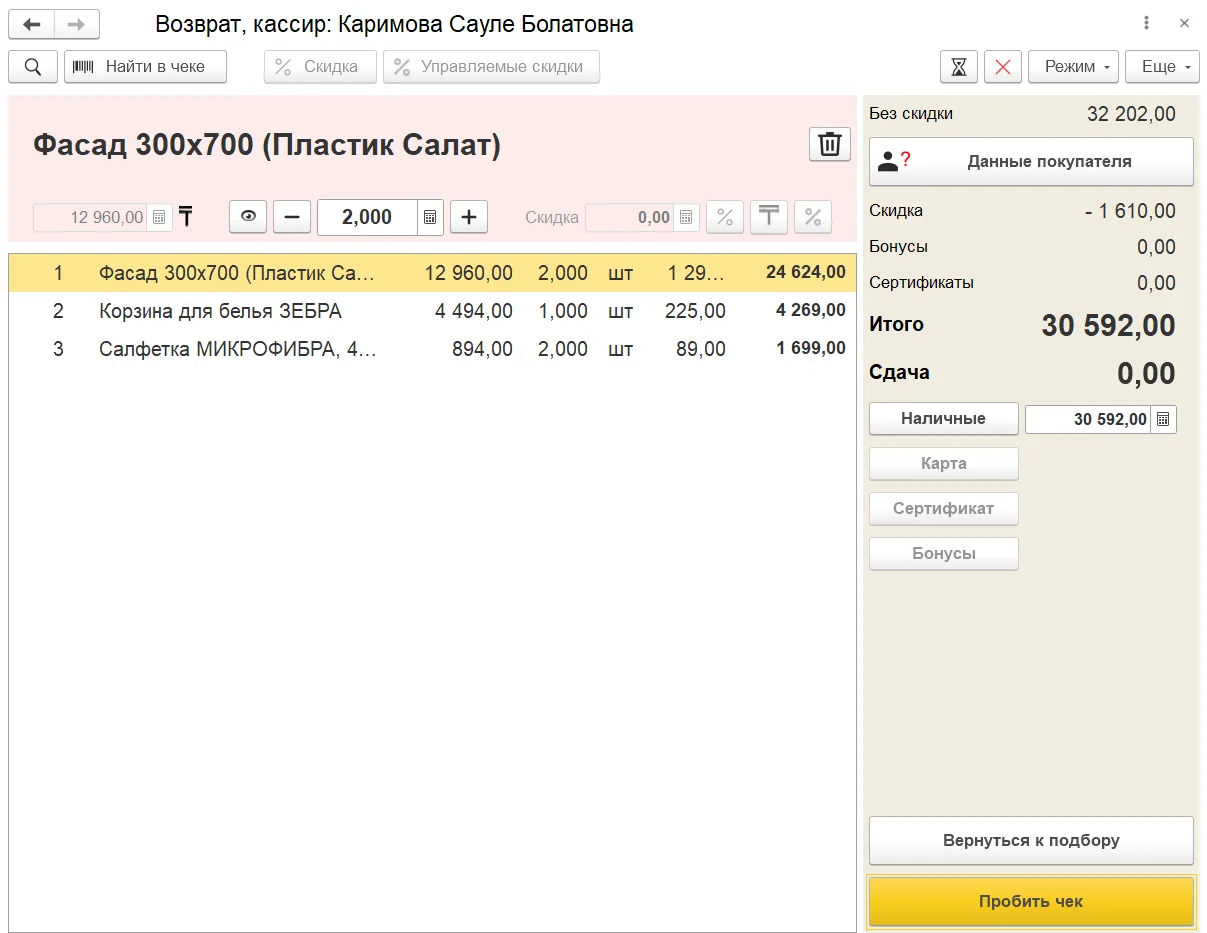1207x933 pixels.
Task: Click the sum 4 269,00 in the table
Action: [811, 311]
